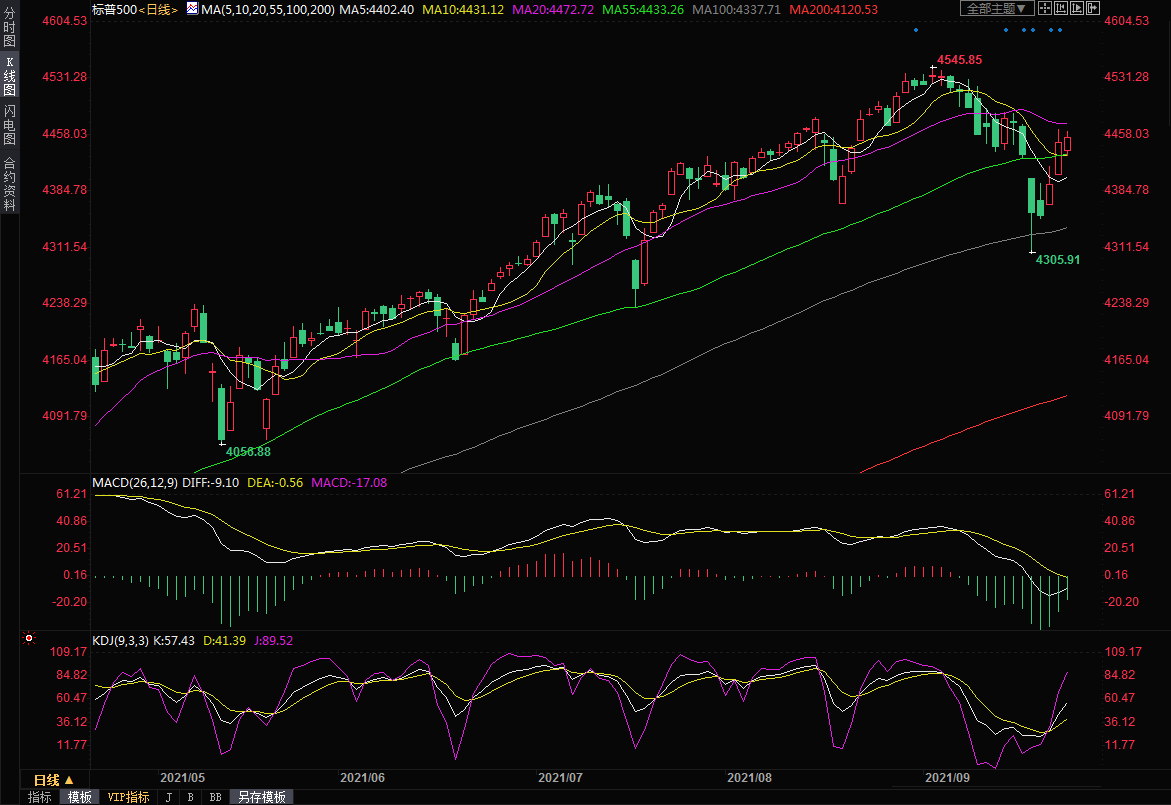
Task: Switch to the 闪电图 tab
Action: pyautogui.click(x=9, y=124)
